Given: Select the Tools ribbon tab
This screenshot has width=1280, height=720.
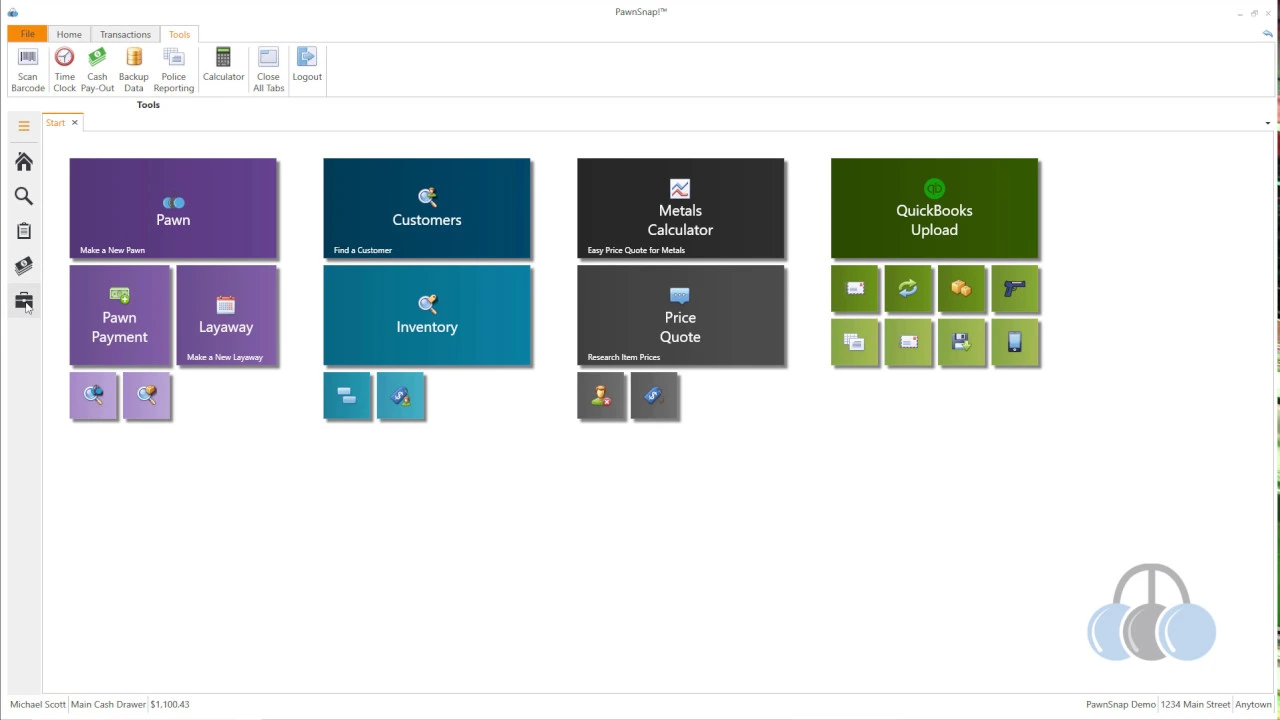Looking at the screenshot, I should (179, 34).
